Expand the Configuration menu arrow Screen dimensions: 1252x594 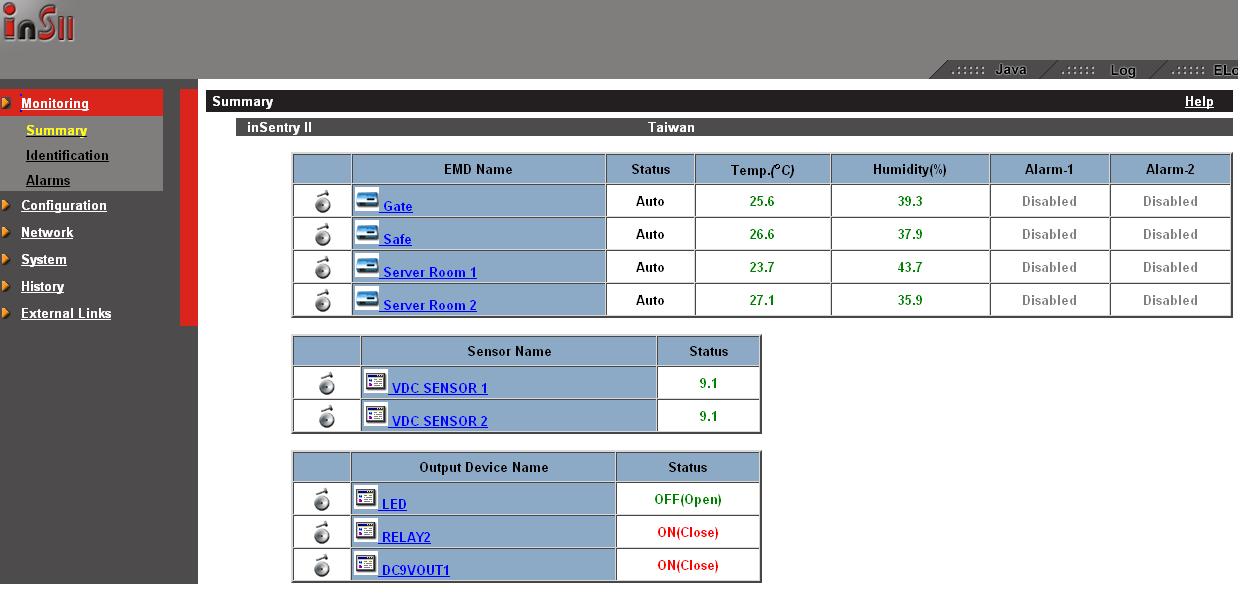[x=7, y=205]
